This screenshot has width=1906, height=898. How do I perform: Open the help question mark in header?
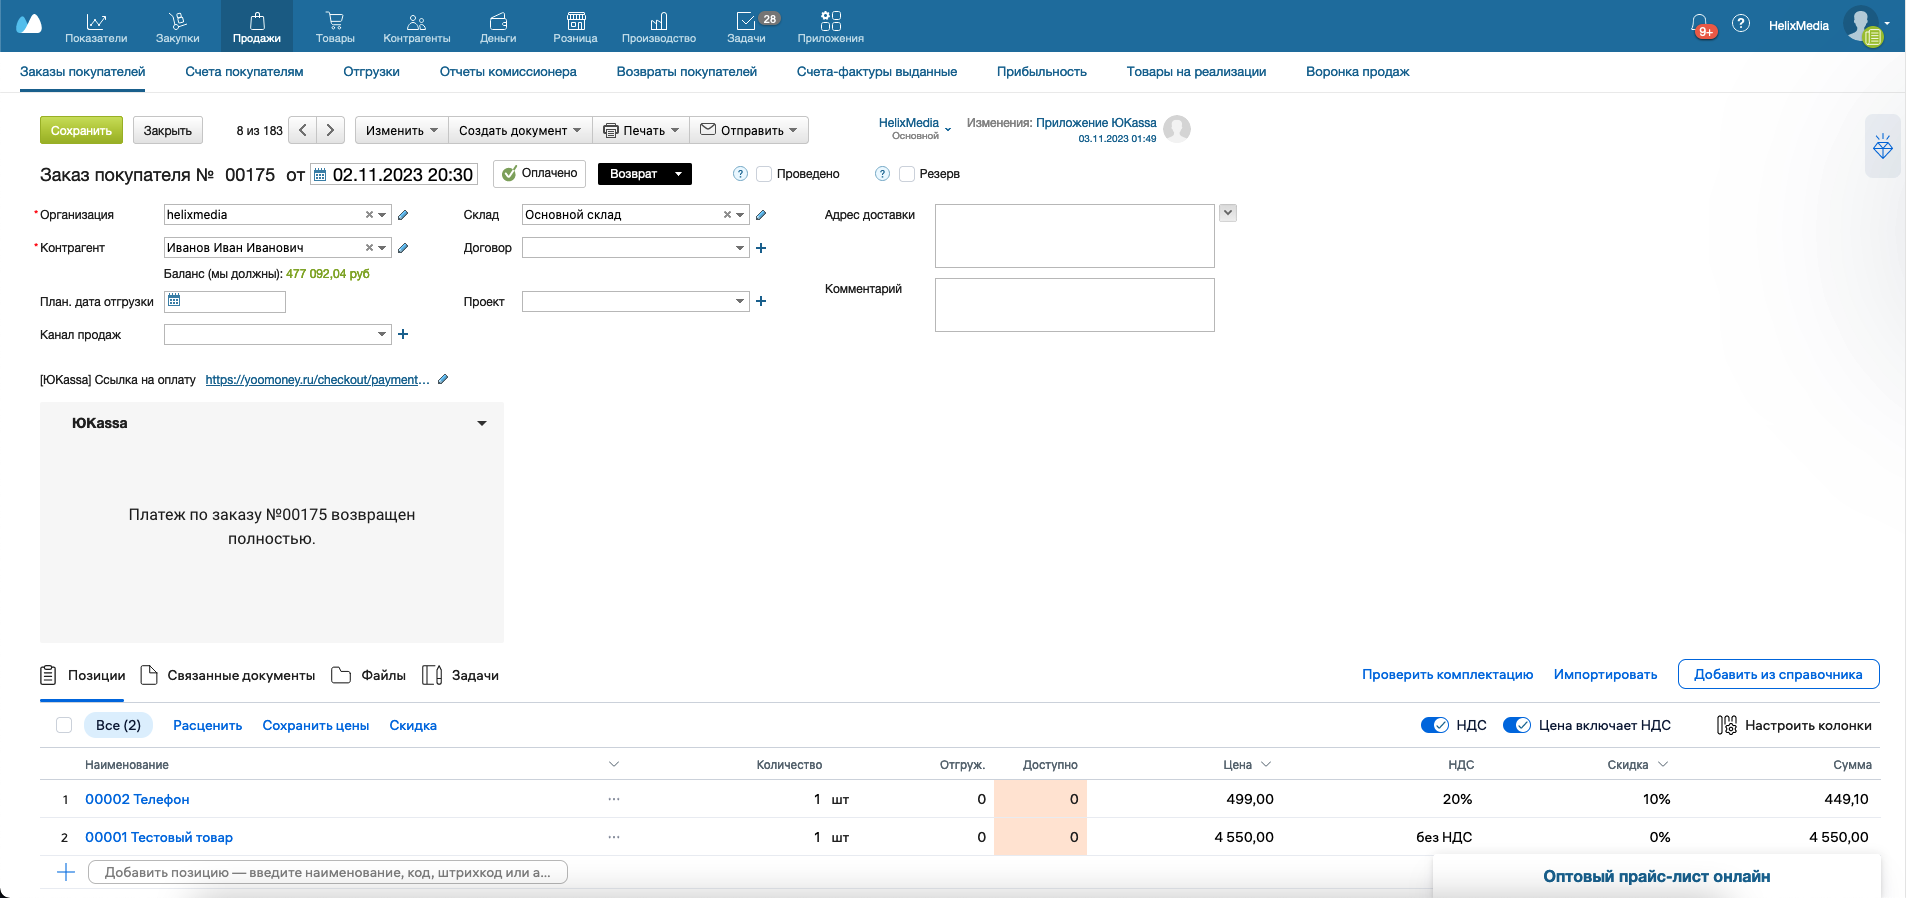pyautogui.click(x=1741, y=23)
